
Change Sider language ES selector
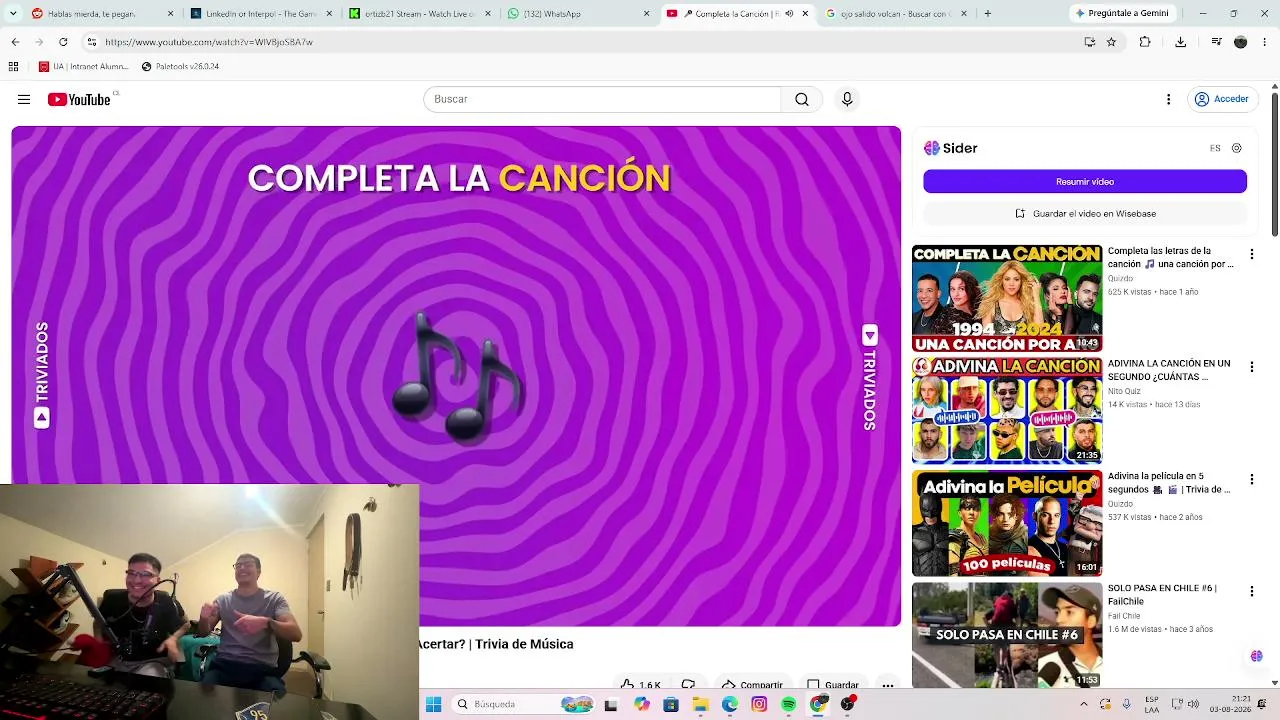tap(1215, 148)
